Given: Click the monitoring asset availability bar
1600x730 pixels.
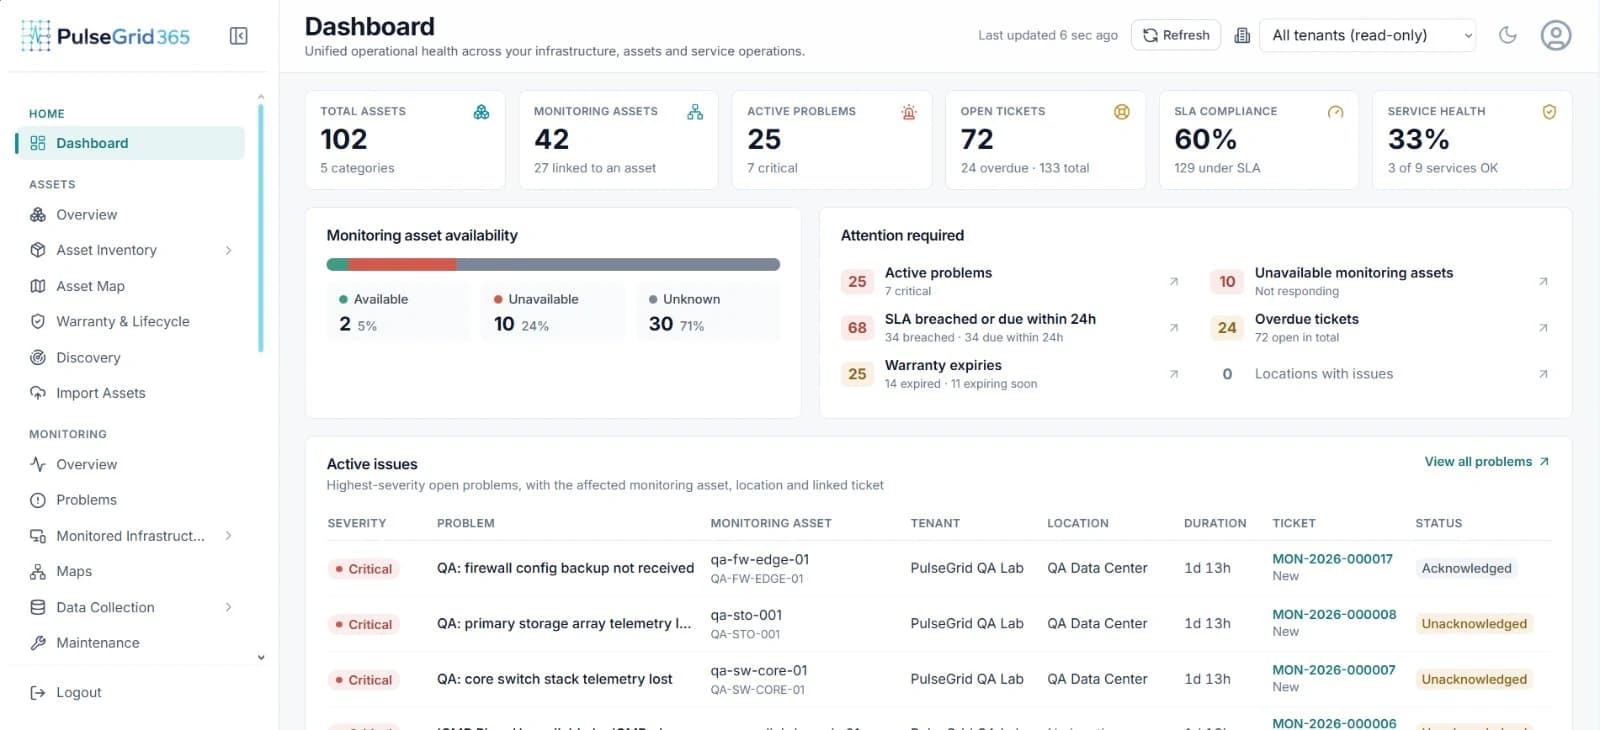Looking at the screenshot, I should (x=553, y=265).
